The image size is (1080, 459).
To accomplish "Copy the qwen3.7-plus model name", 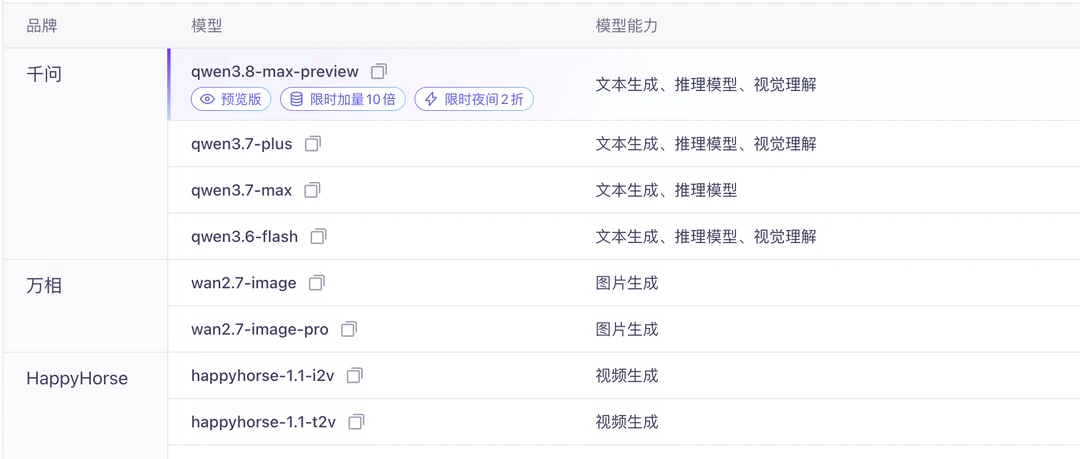I will 313,144.
